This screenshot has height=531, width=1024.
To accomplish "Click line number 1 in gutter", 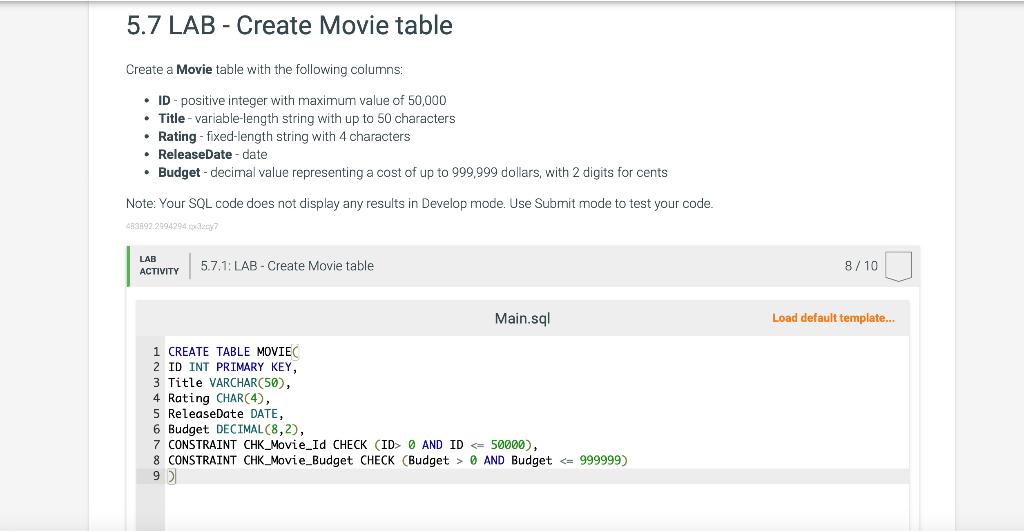I will coord(156,351).
